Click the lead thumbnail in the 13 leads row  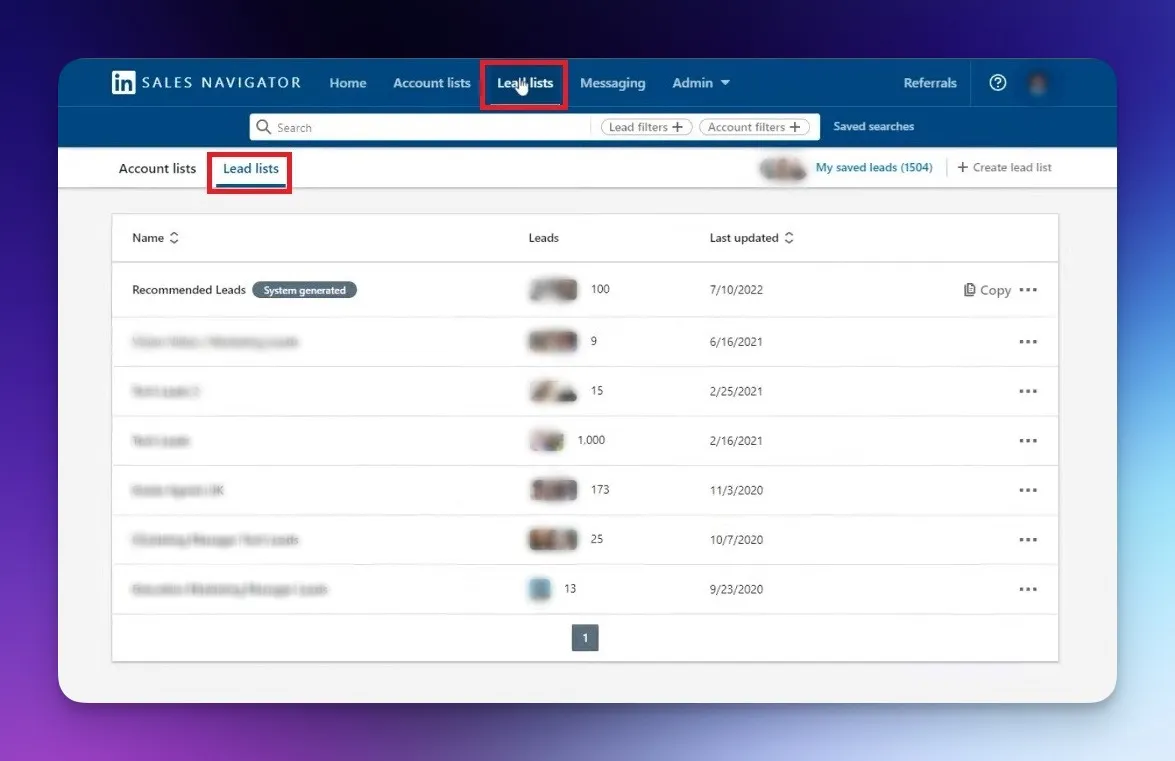(x=540, y=589)
